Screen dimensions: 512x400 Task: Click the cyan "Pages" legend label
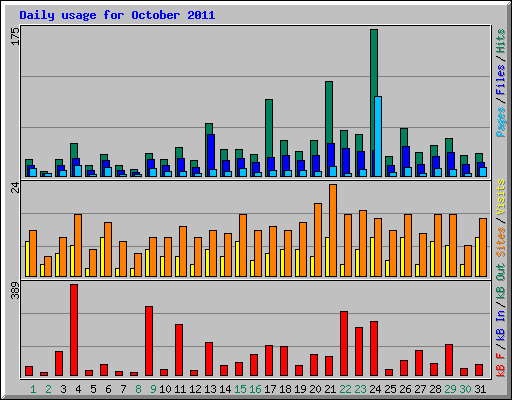pyautogui.click(x=501, y=122)
